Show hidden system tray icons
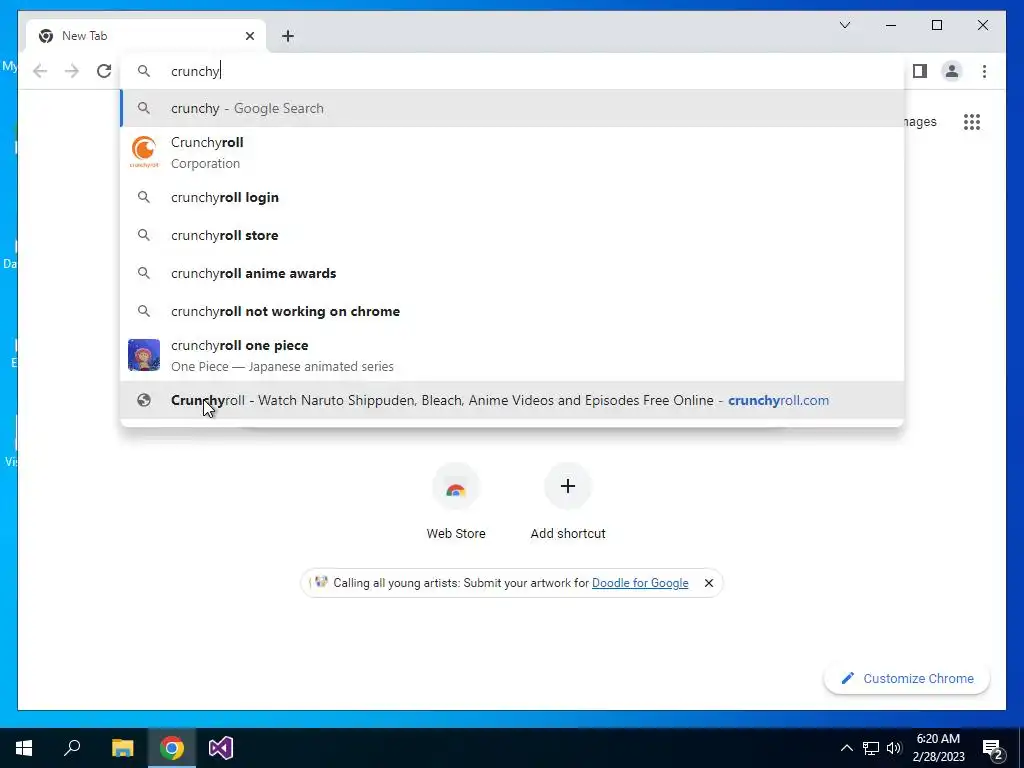Viewport: 1024px width, 768px height. point(846,748)
